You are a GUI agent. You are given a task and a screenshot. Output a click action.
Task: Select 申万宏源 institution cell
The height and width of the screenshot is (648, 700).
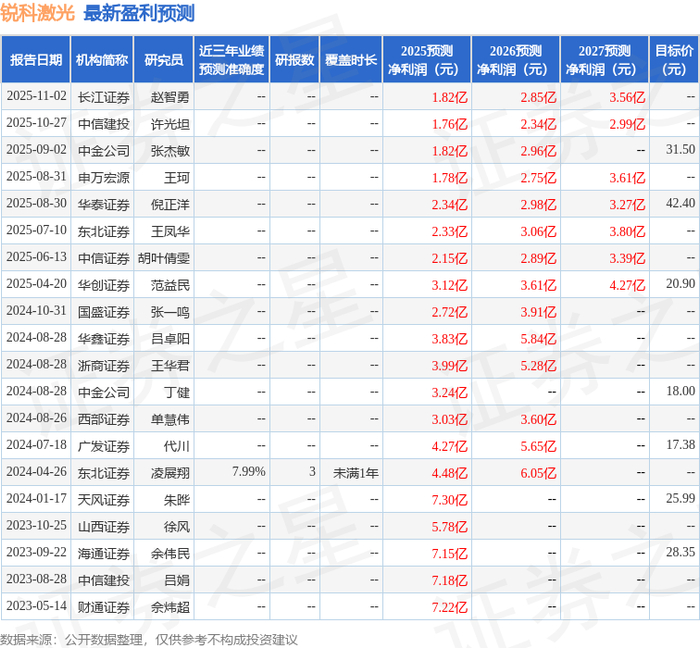[x=104, y=178]
